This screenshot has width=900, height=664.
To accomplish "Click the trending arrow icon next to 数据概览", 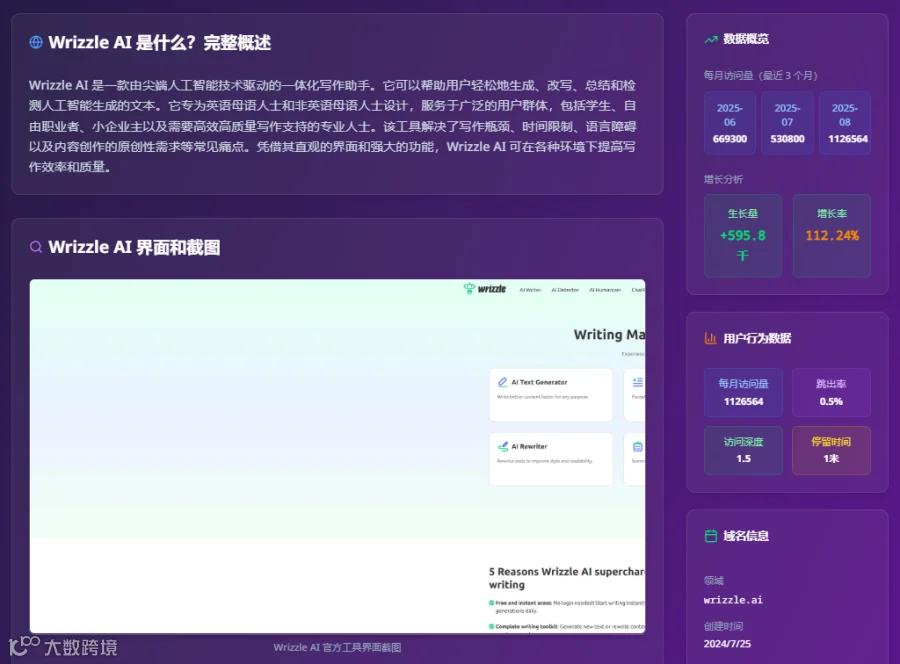I will point(711,40).
